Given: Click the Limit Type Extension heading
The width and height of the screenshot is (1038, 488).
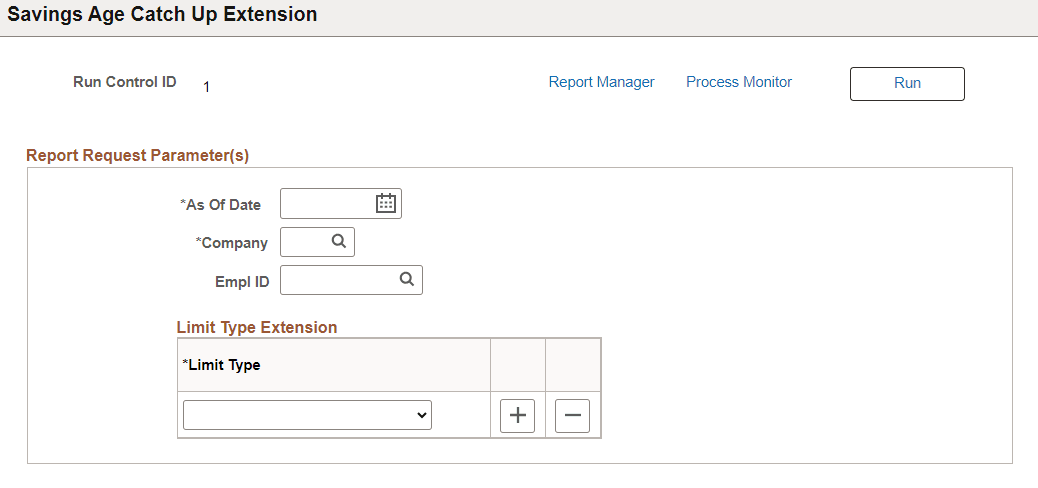Looking at the screenshot, I should pos(256,327).
